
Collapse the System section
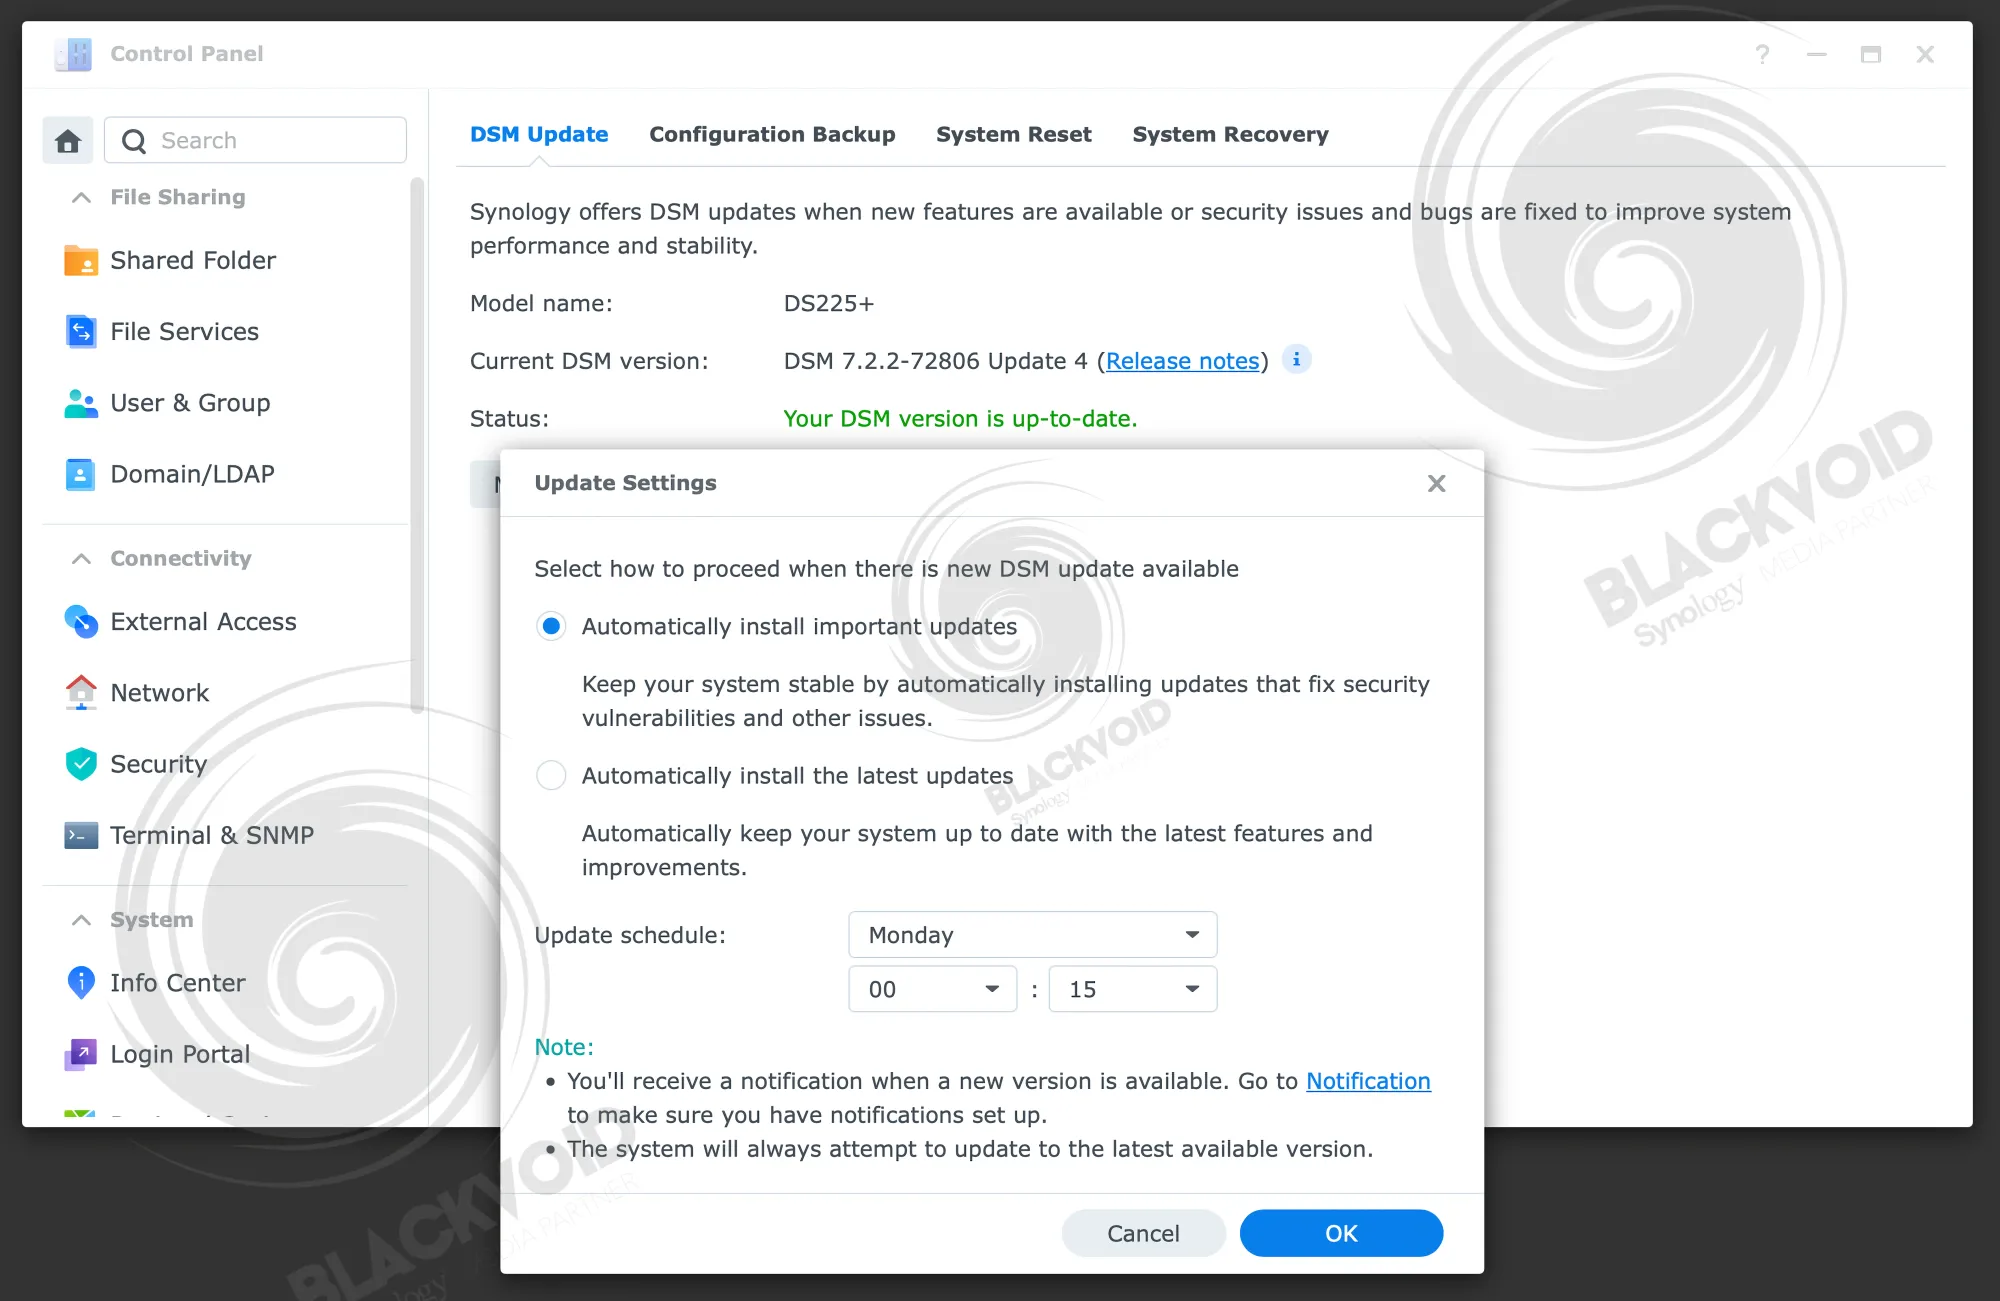coord(82,920)
